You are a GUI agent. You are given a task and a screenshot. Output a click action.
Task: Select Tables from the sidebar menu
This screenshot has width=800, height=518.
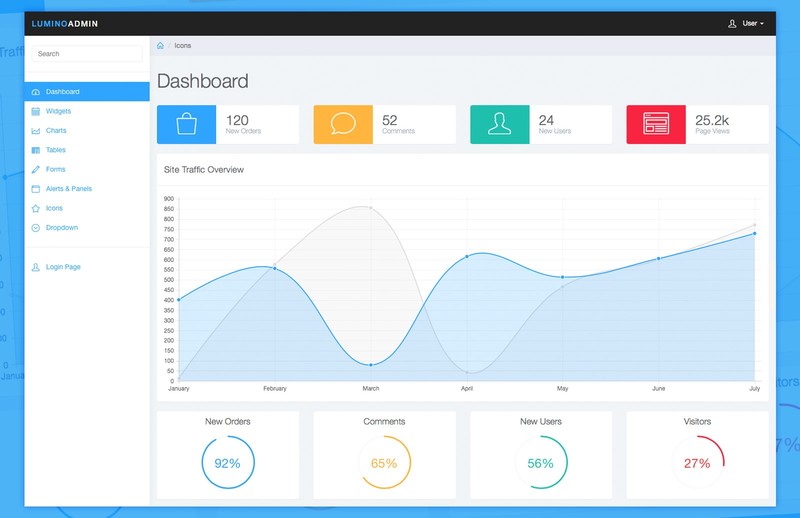(55, 150)
